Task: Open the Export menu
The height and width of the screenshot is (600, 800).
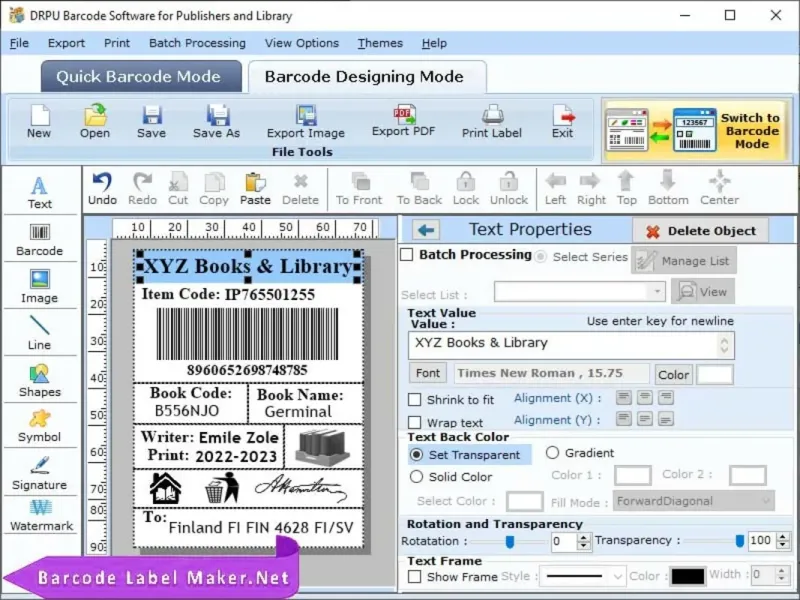Action: click(66, 43)
